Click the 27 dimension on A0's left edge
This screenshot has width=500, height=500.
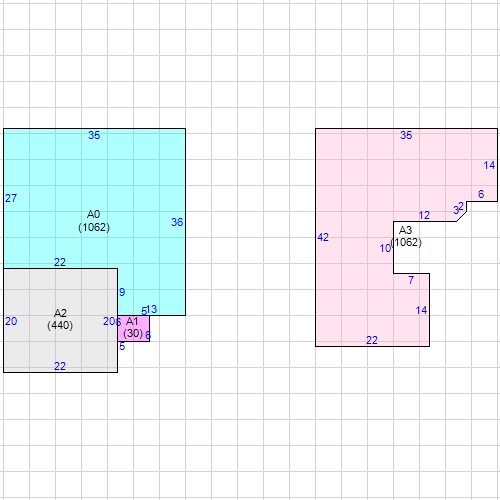11,198
